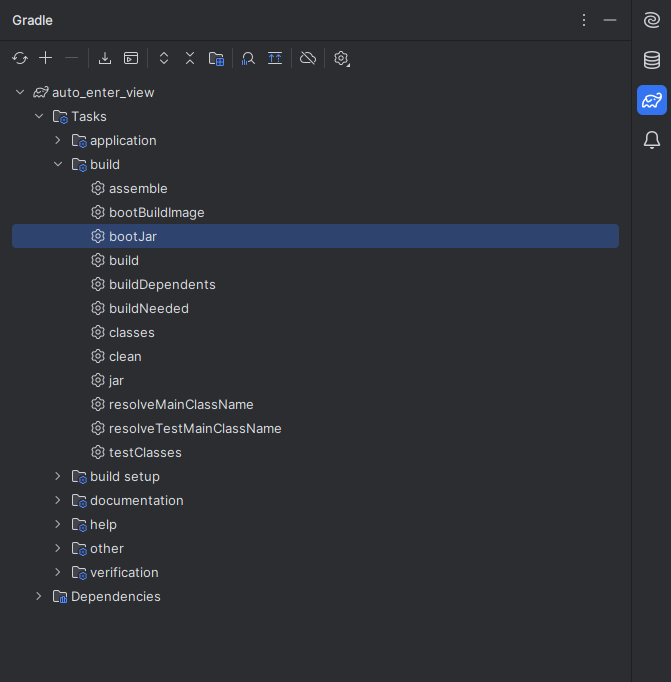Link a Gradle project with plus icon
Viewport: 671px width, 682px height.
coord(46,58)
